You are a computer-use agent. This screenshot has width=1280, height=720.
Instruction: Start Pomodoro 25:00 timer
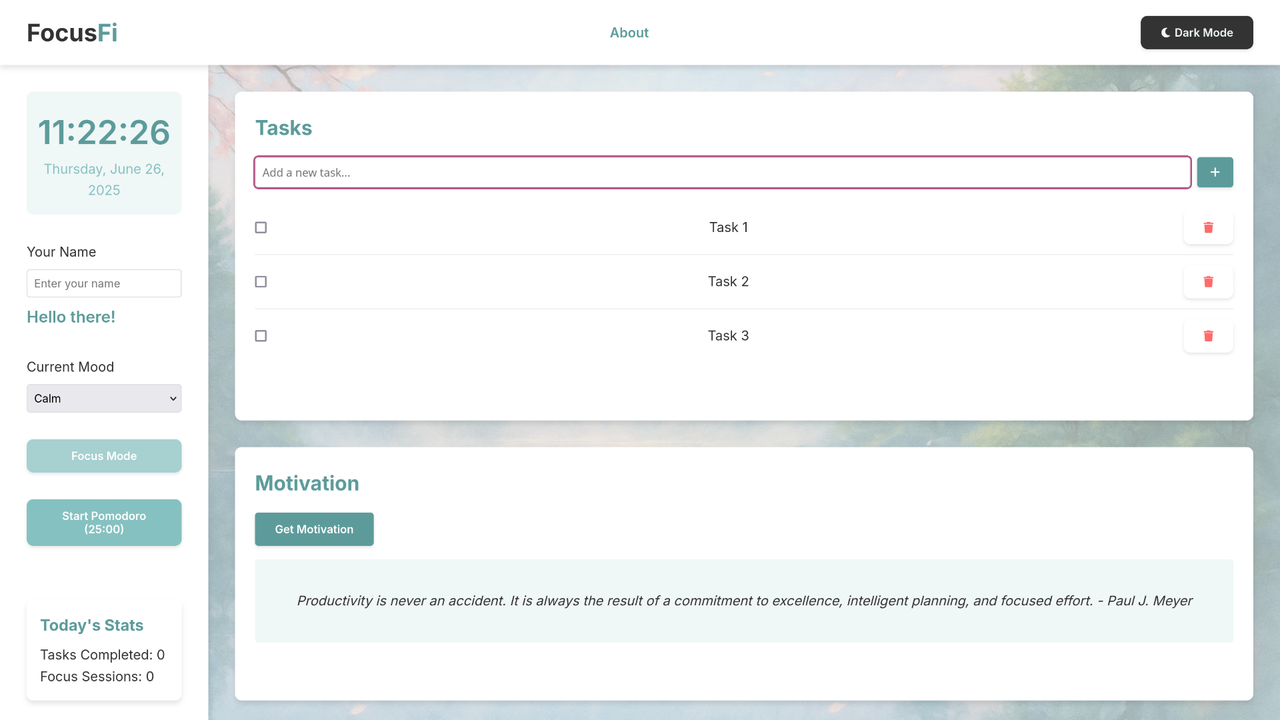click(x=104, y=522)
